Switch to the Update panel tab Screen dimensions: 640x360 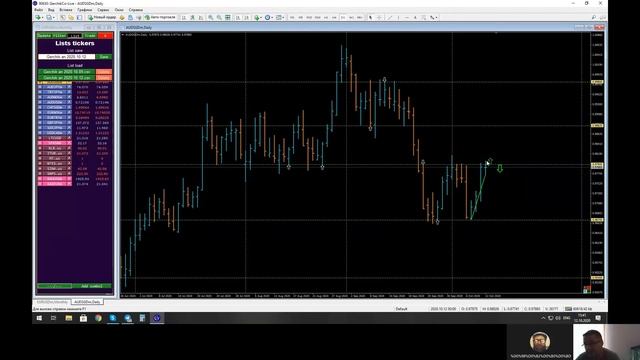click(x=44, y=36)
